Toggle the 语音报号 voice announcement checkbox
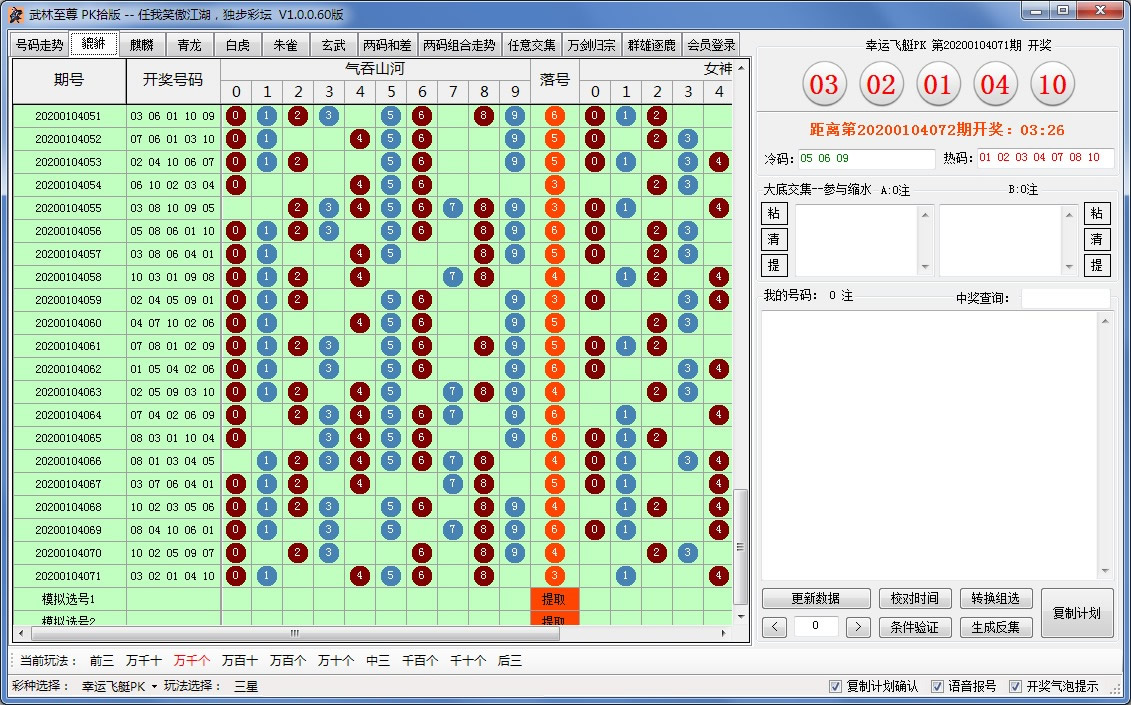 pyautogui.click(x=937, y=687)
